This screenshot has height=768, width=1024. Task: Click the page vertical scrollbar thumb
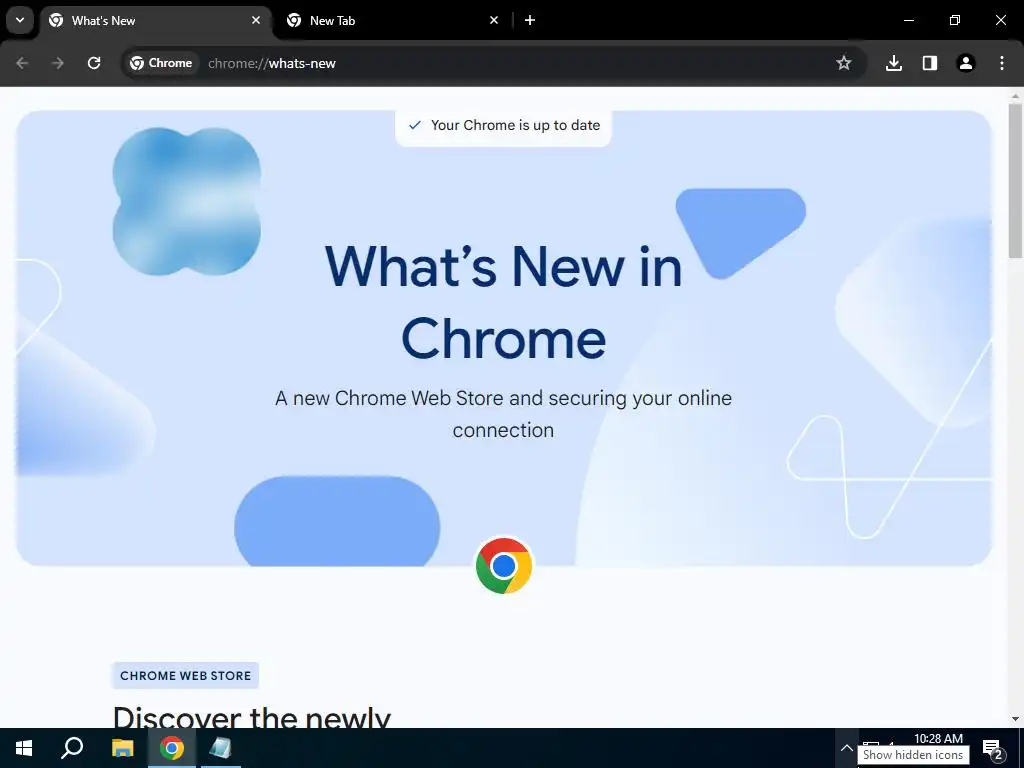[x=1016, y=180]
